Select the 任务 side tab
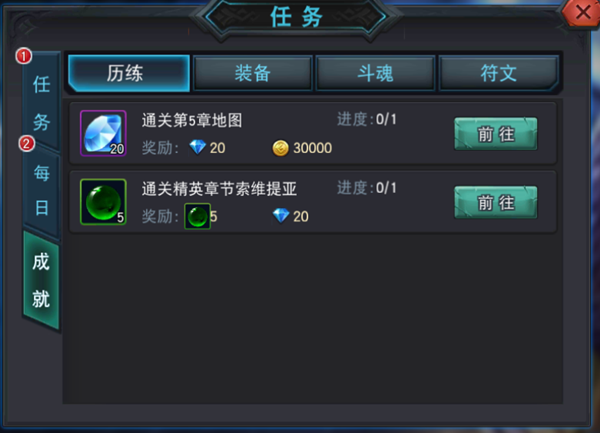Screen dimensions: 600x433 (41, 103)
